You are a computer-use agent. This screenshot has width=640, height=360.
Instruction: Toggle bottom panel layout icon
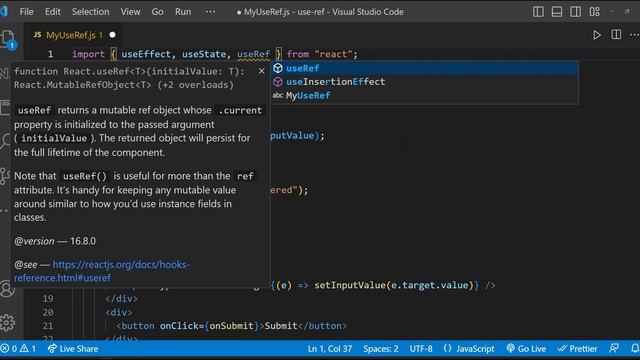tap(557, 12)
